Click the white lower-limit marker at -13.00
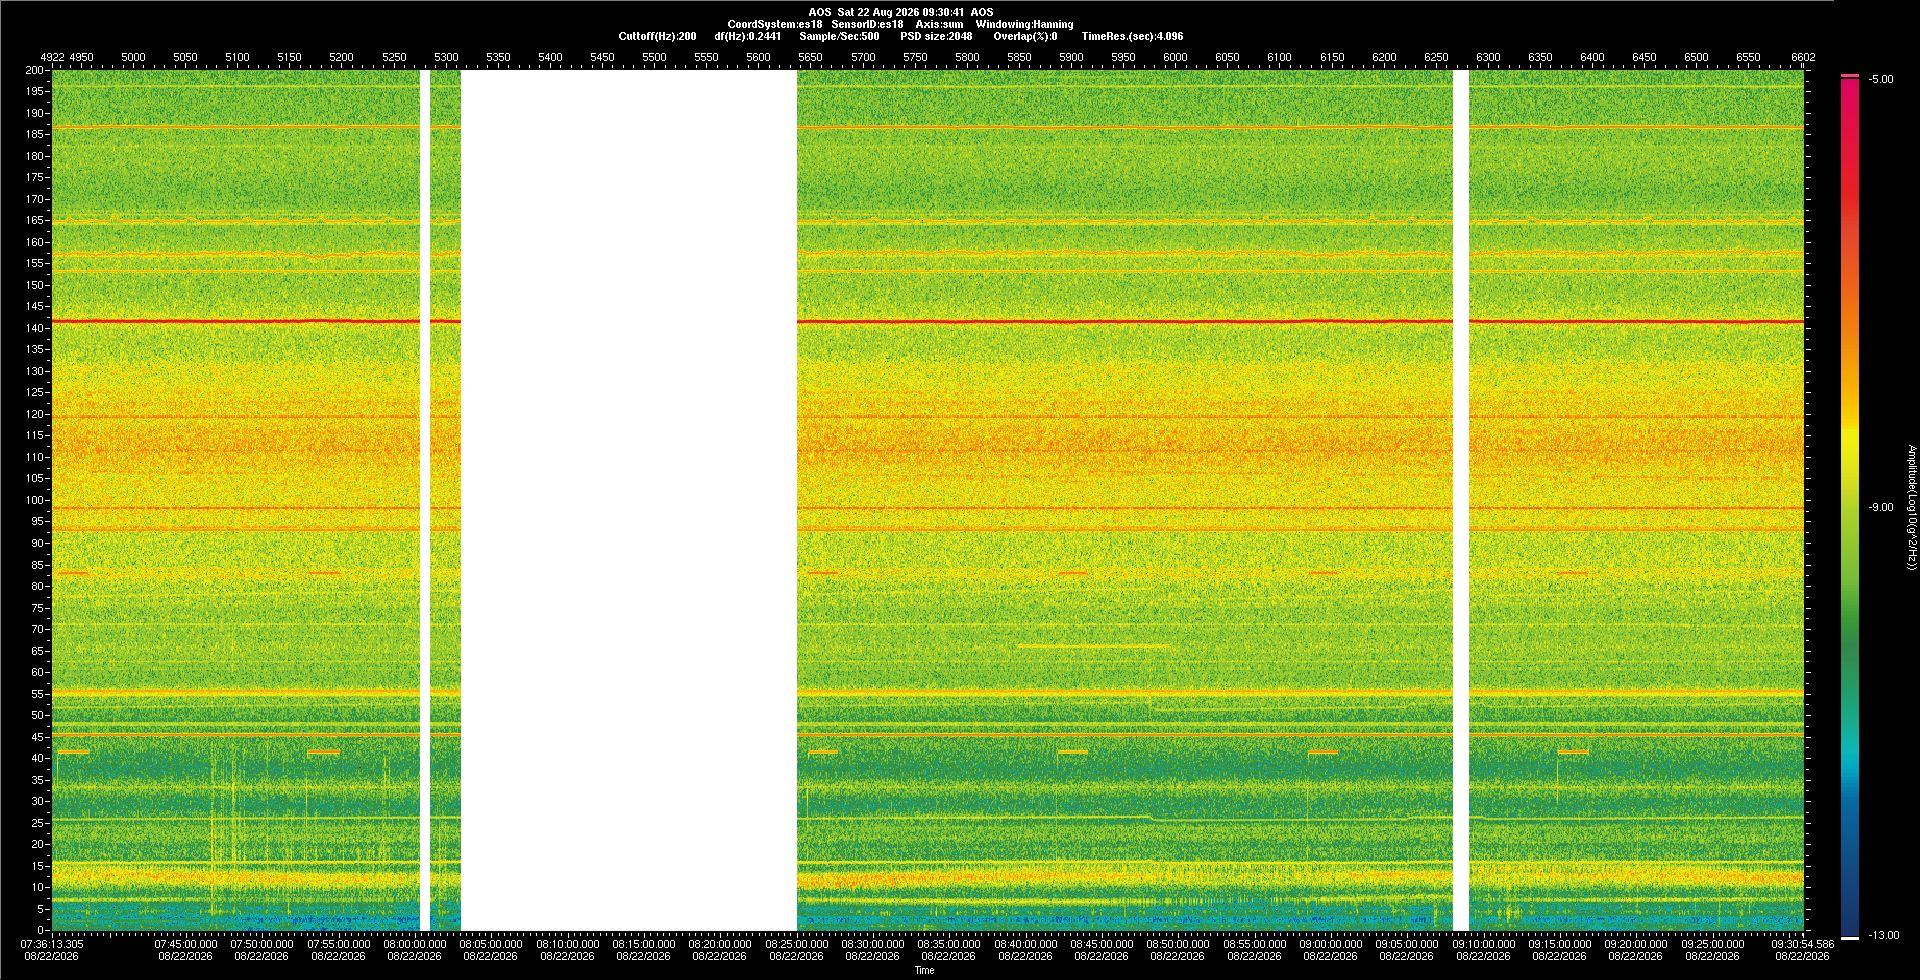Viewport: 1920px width, 980px height. 1850,938
